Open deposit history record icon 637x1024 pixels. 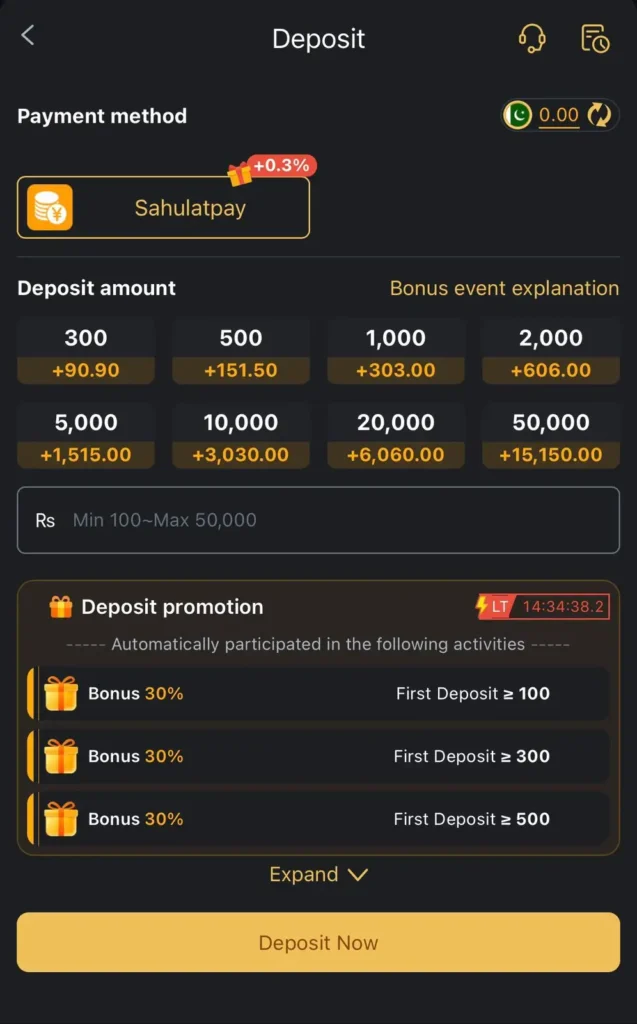click(595, 38)
